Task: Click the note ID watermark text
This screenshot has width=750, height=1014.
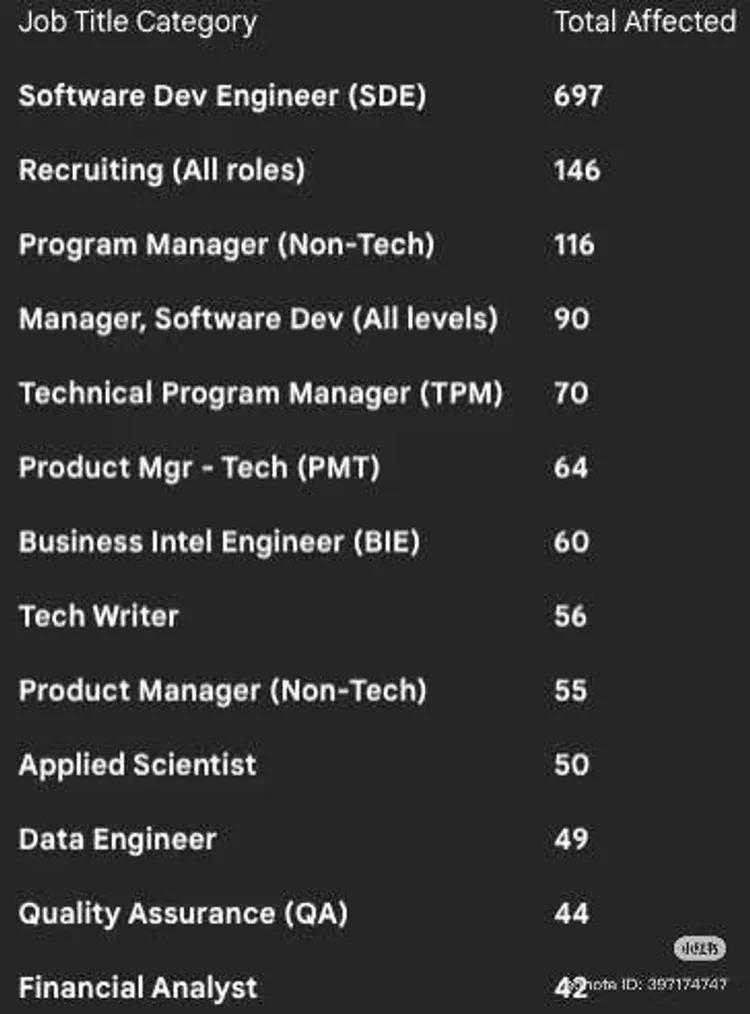Action: tap(655, 985)
